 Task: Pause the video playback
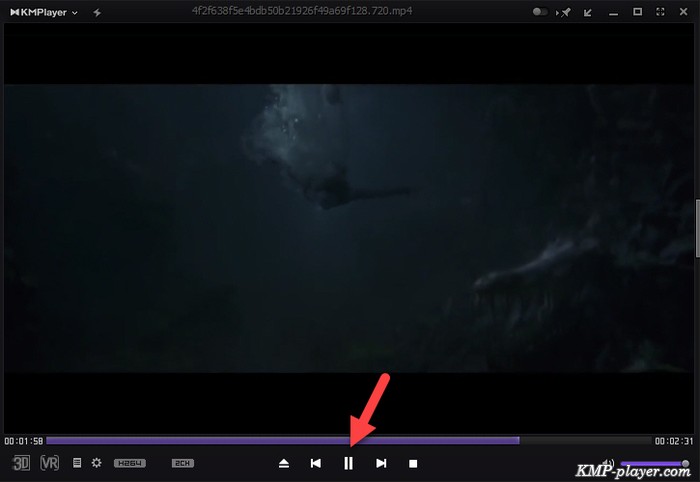click(348, 464)
